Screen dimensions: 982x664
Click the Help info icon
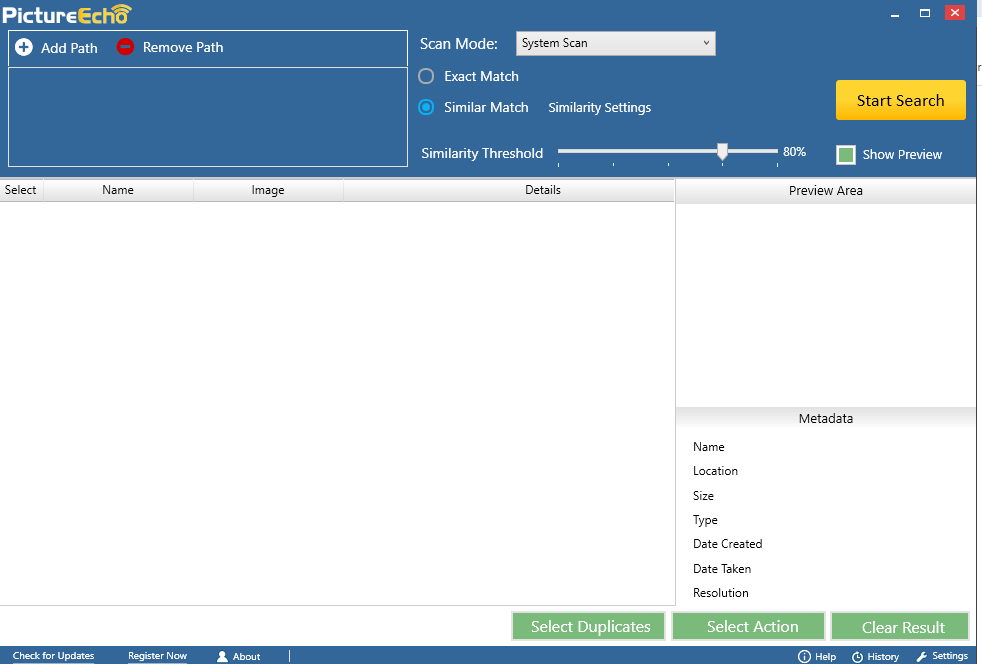pos(804,656)
